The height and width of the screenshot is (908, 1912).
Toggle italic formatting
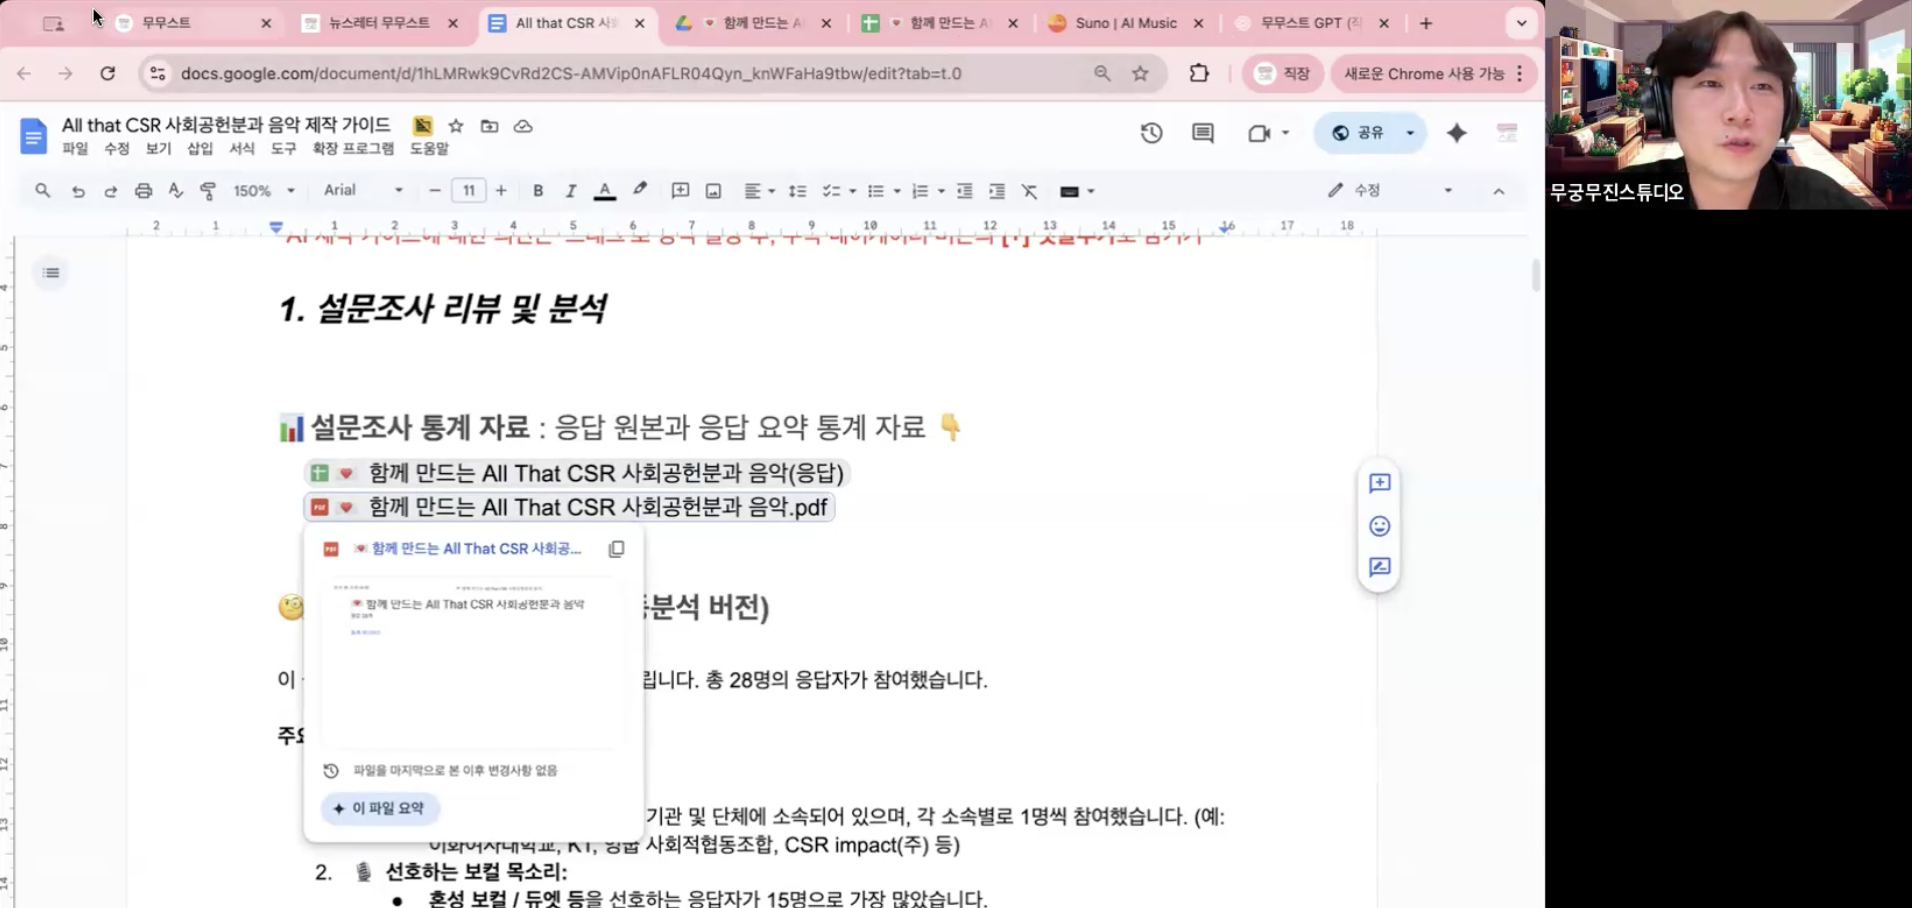tap(570, 191)
